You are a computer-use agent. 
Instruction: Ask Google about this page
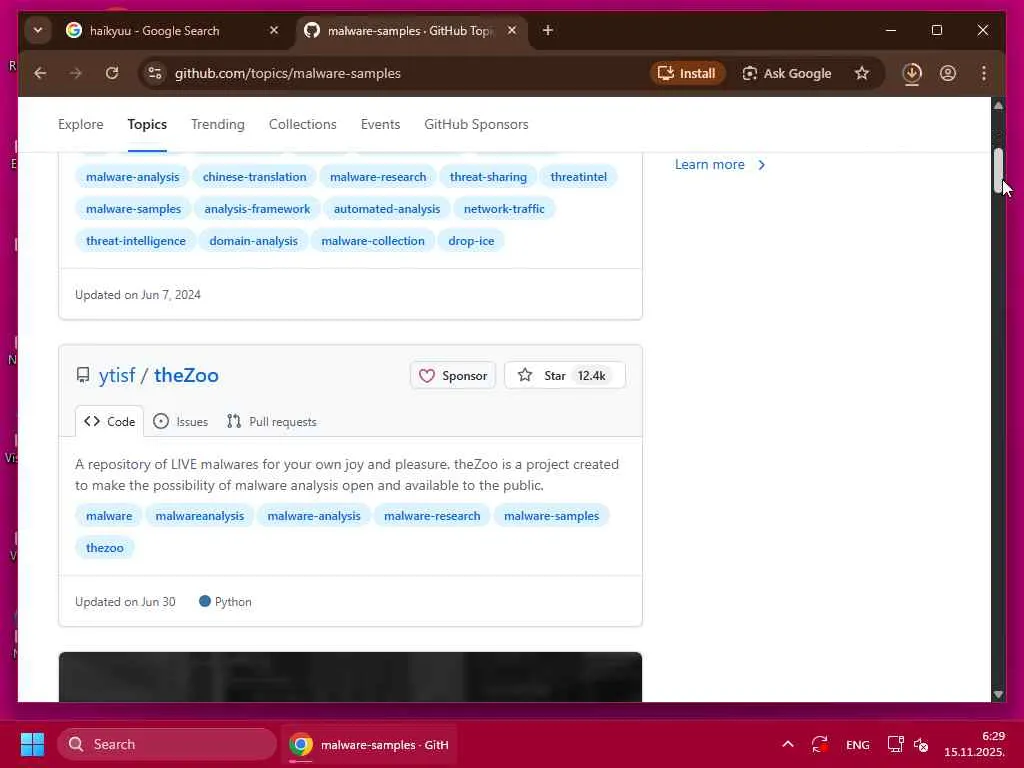[x=788, y=73]
